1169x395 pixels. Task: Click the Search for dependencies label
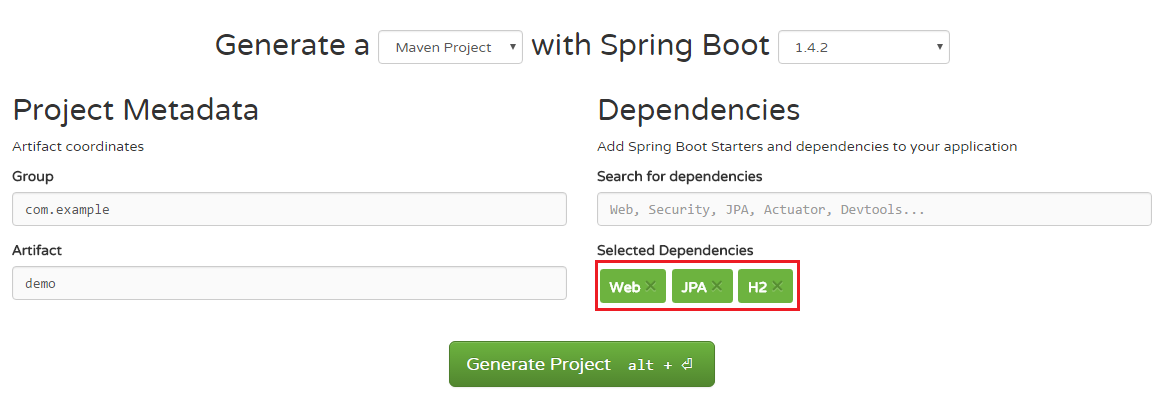coord(680,177)
